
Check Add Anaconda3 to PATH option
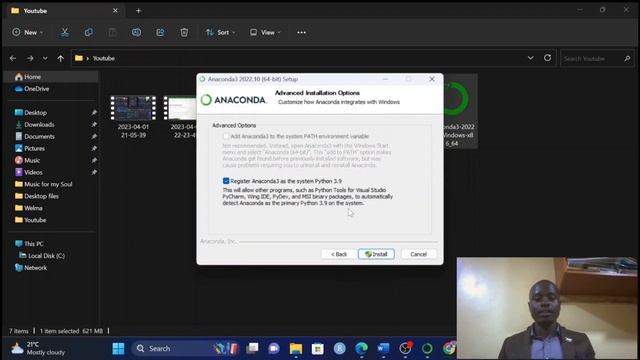tap(226, 136)
